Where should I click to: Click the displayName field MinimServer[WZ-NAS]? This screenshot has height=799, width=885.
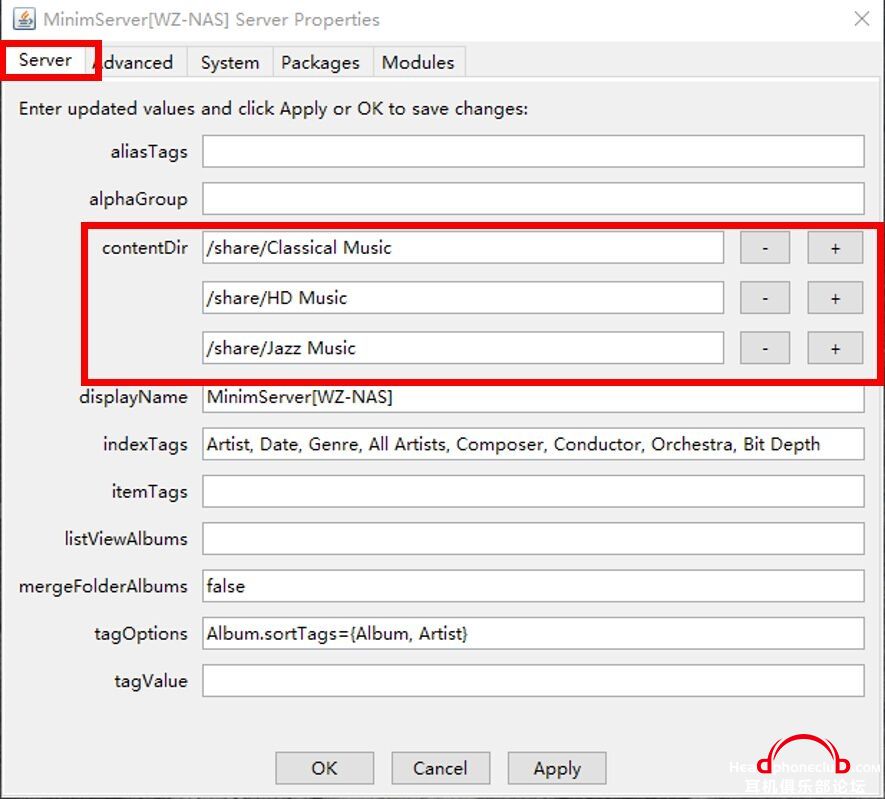tap(533, 398)
